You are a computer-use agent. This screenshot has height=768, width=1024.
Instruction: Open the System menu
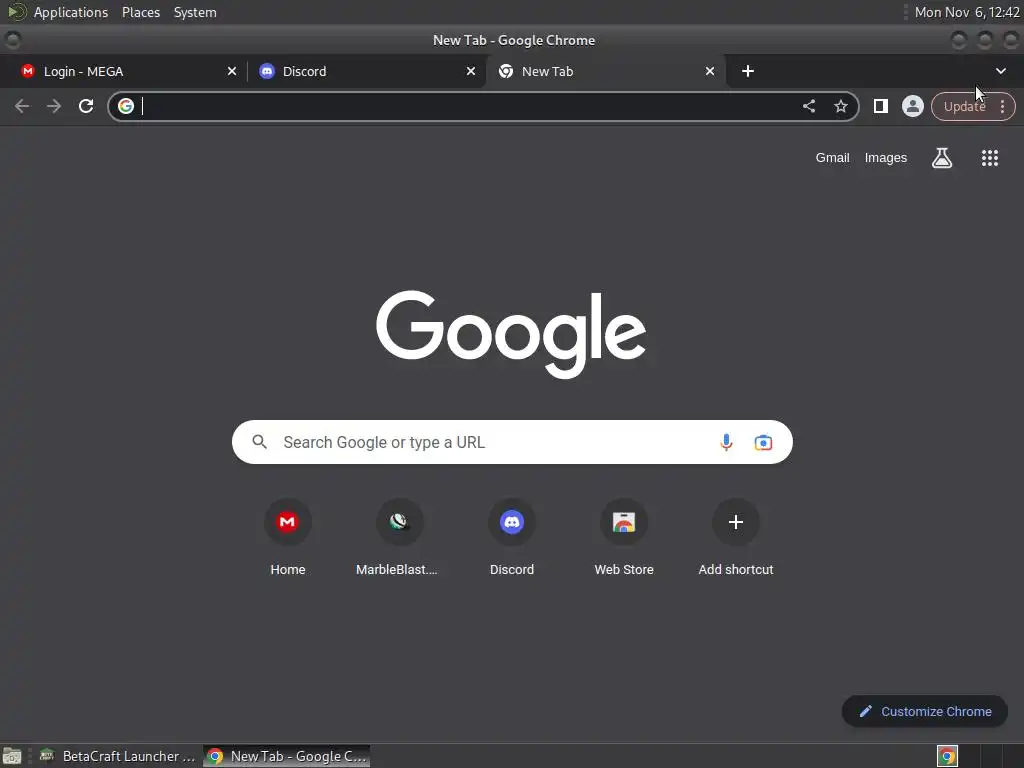click(x=195, y=12)
